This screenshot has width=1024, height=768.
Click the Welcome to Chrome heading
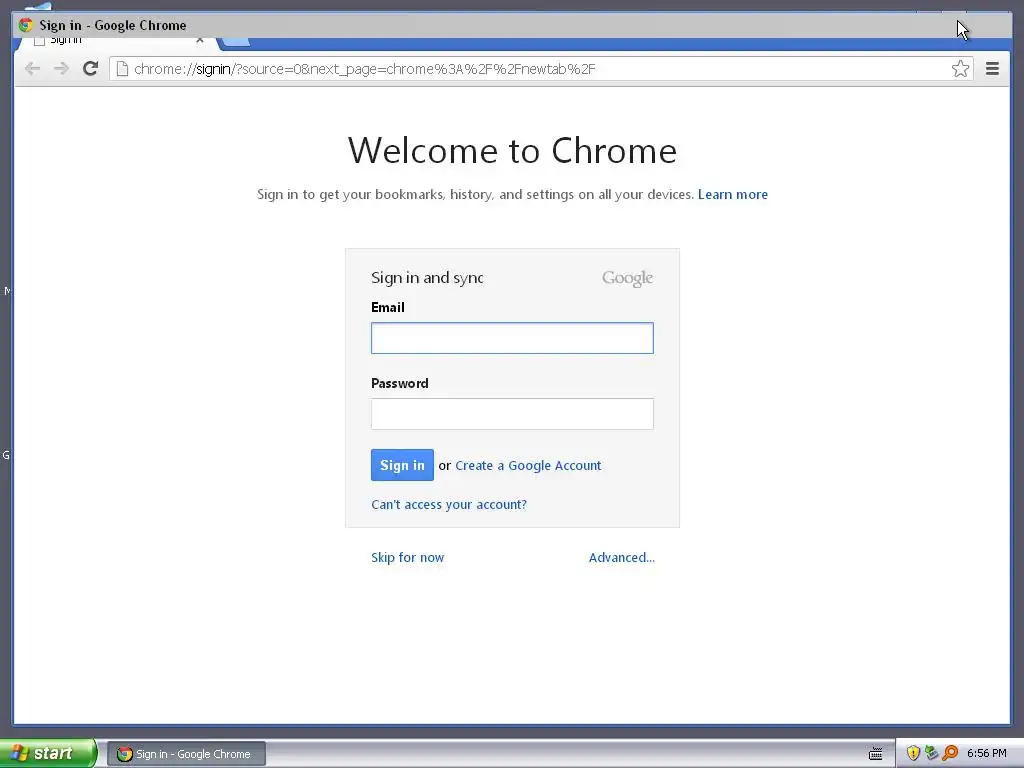click(512, 151)
